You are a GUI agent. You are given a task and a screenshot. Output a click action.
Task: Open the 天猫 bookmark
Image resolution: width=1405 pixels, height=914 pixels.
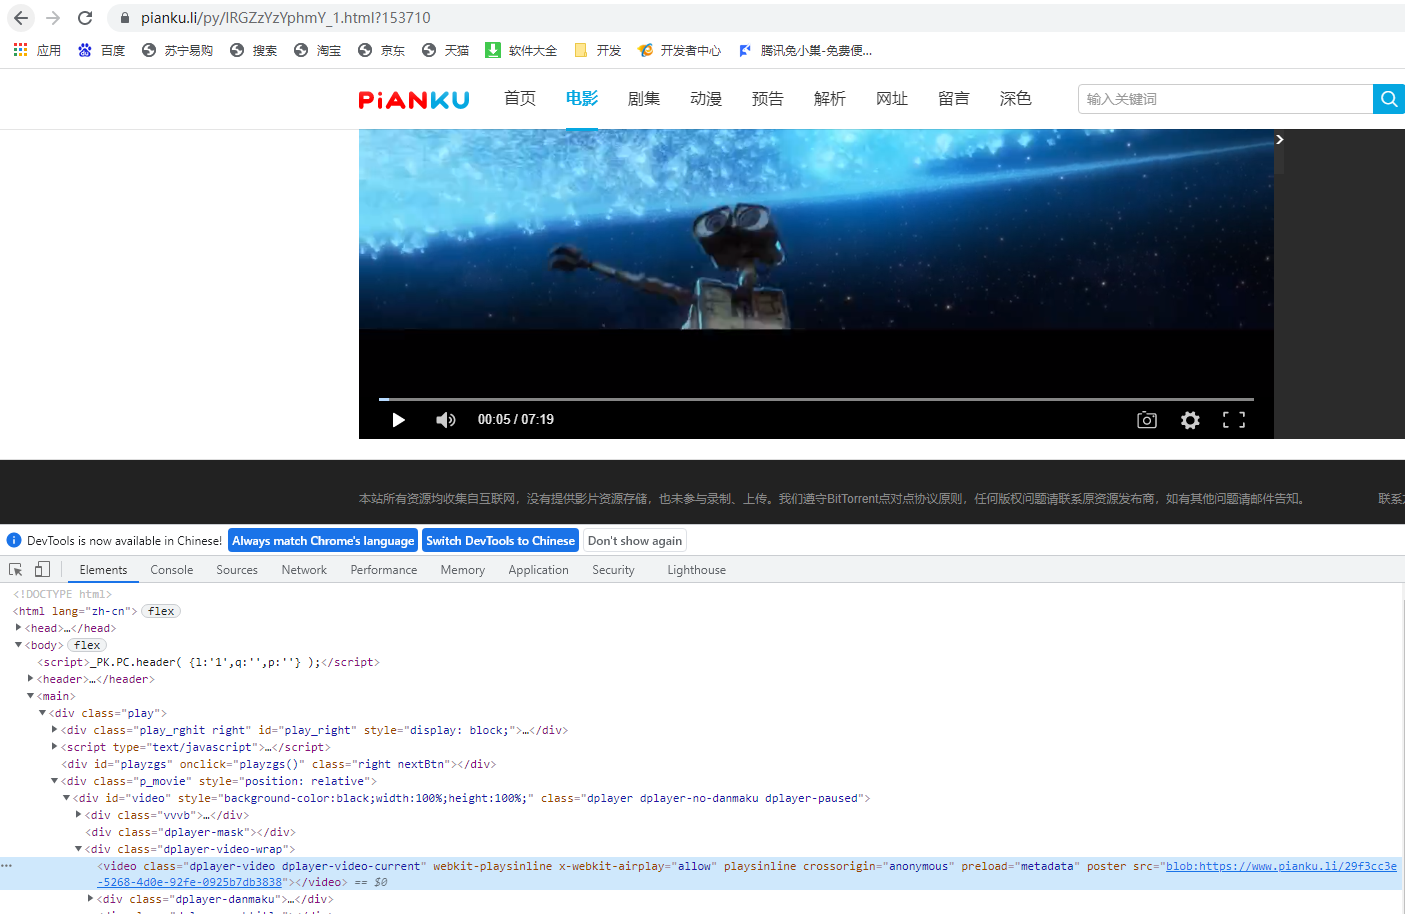click(445, 50)
